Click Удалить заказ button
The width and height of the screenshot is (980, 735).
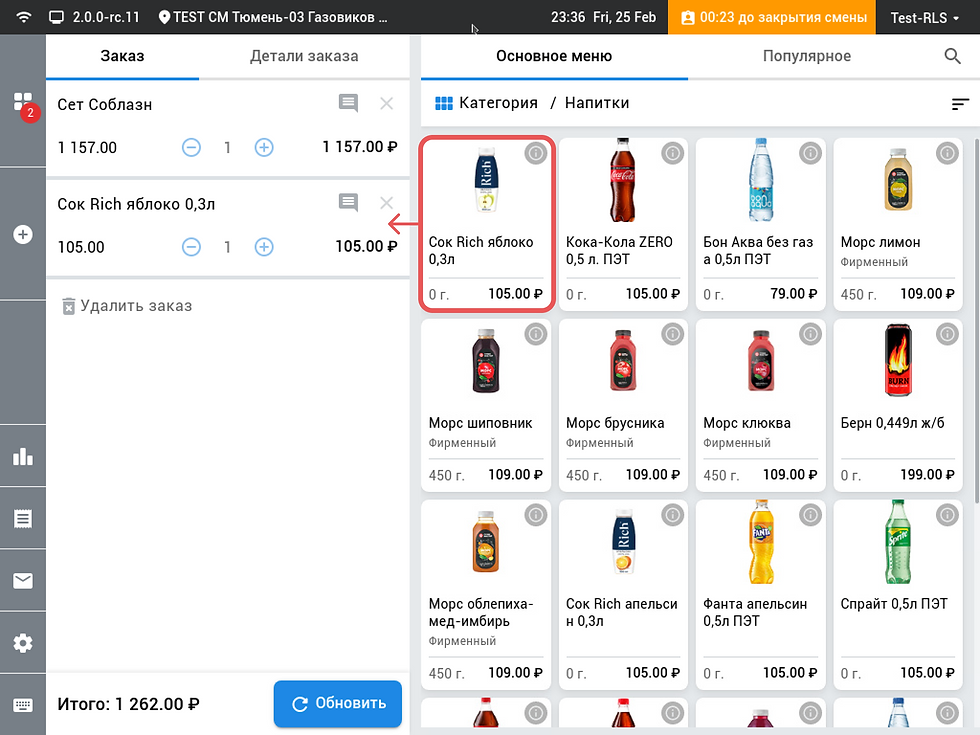click(128, 306)
